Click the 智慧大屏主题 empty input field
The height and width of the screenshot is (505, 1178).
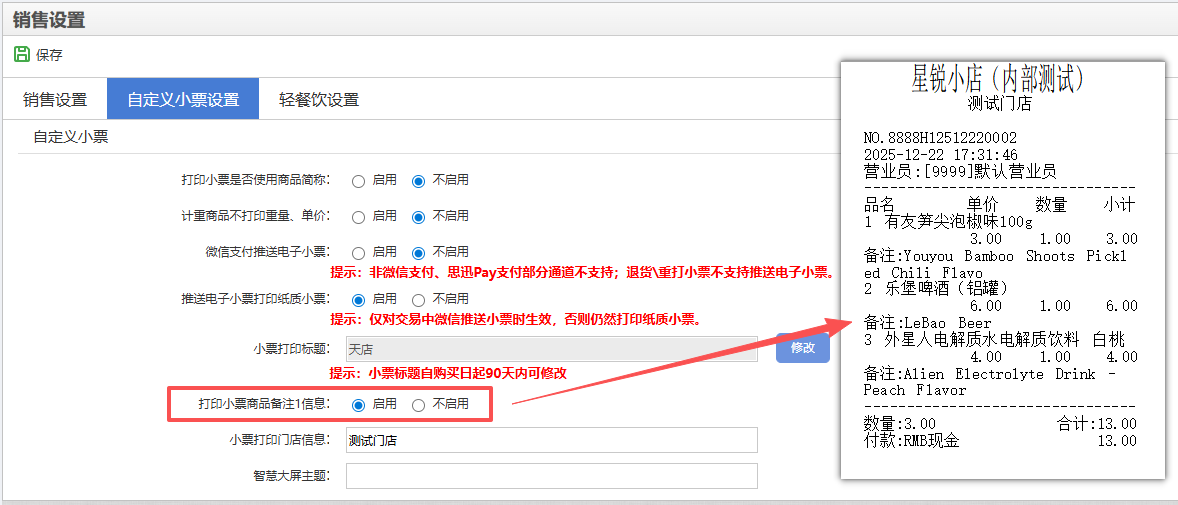coord(551,476)
